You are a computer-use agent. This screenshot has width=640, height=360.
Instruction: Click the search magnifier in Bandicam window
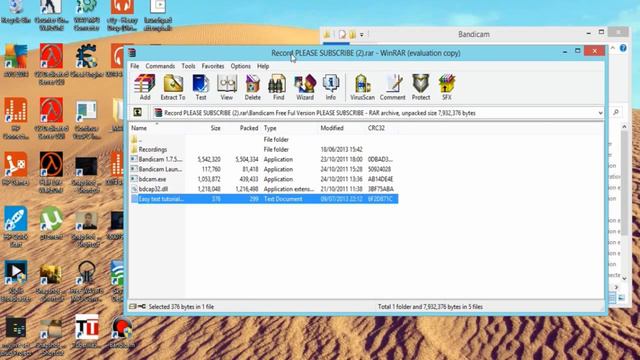pos(616,112)
